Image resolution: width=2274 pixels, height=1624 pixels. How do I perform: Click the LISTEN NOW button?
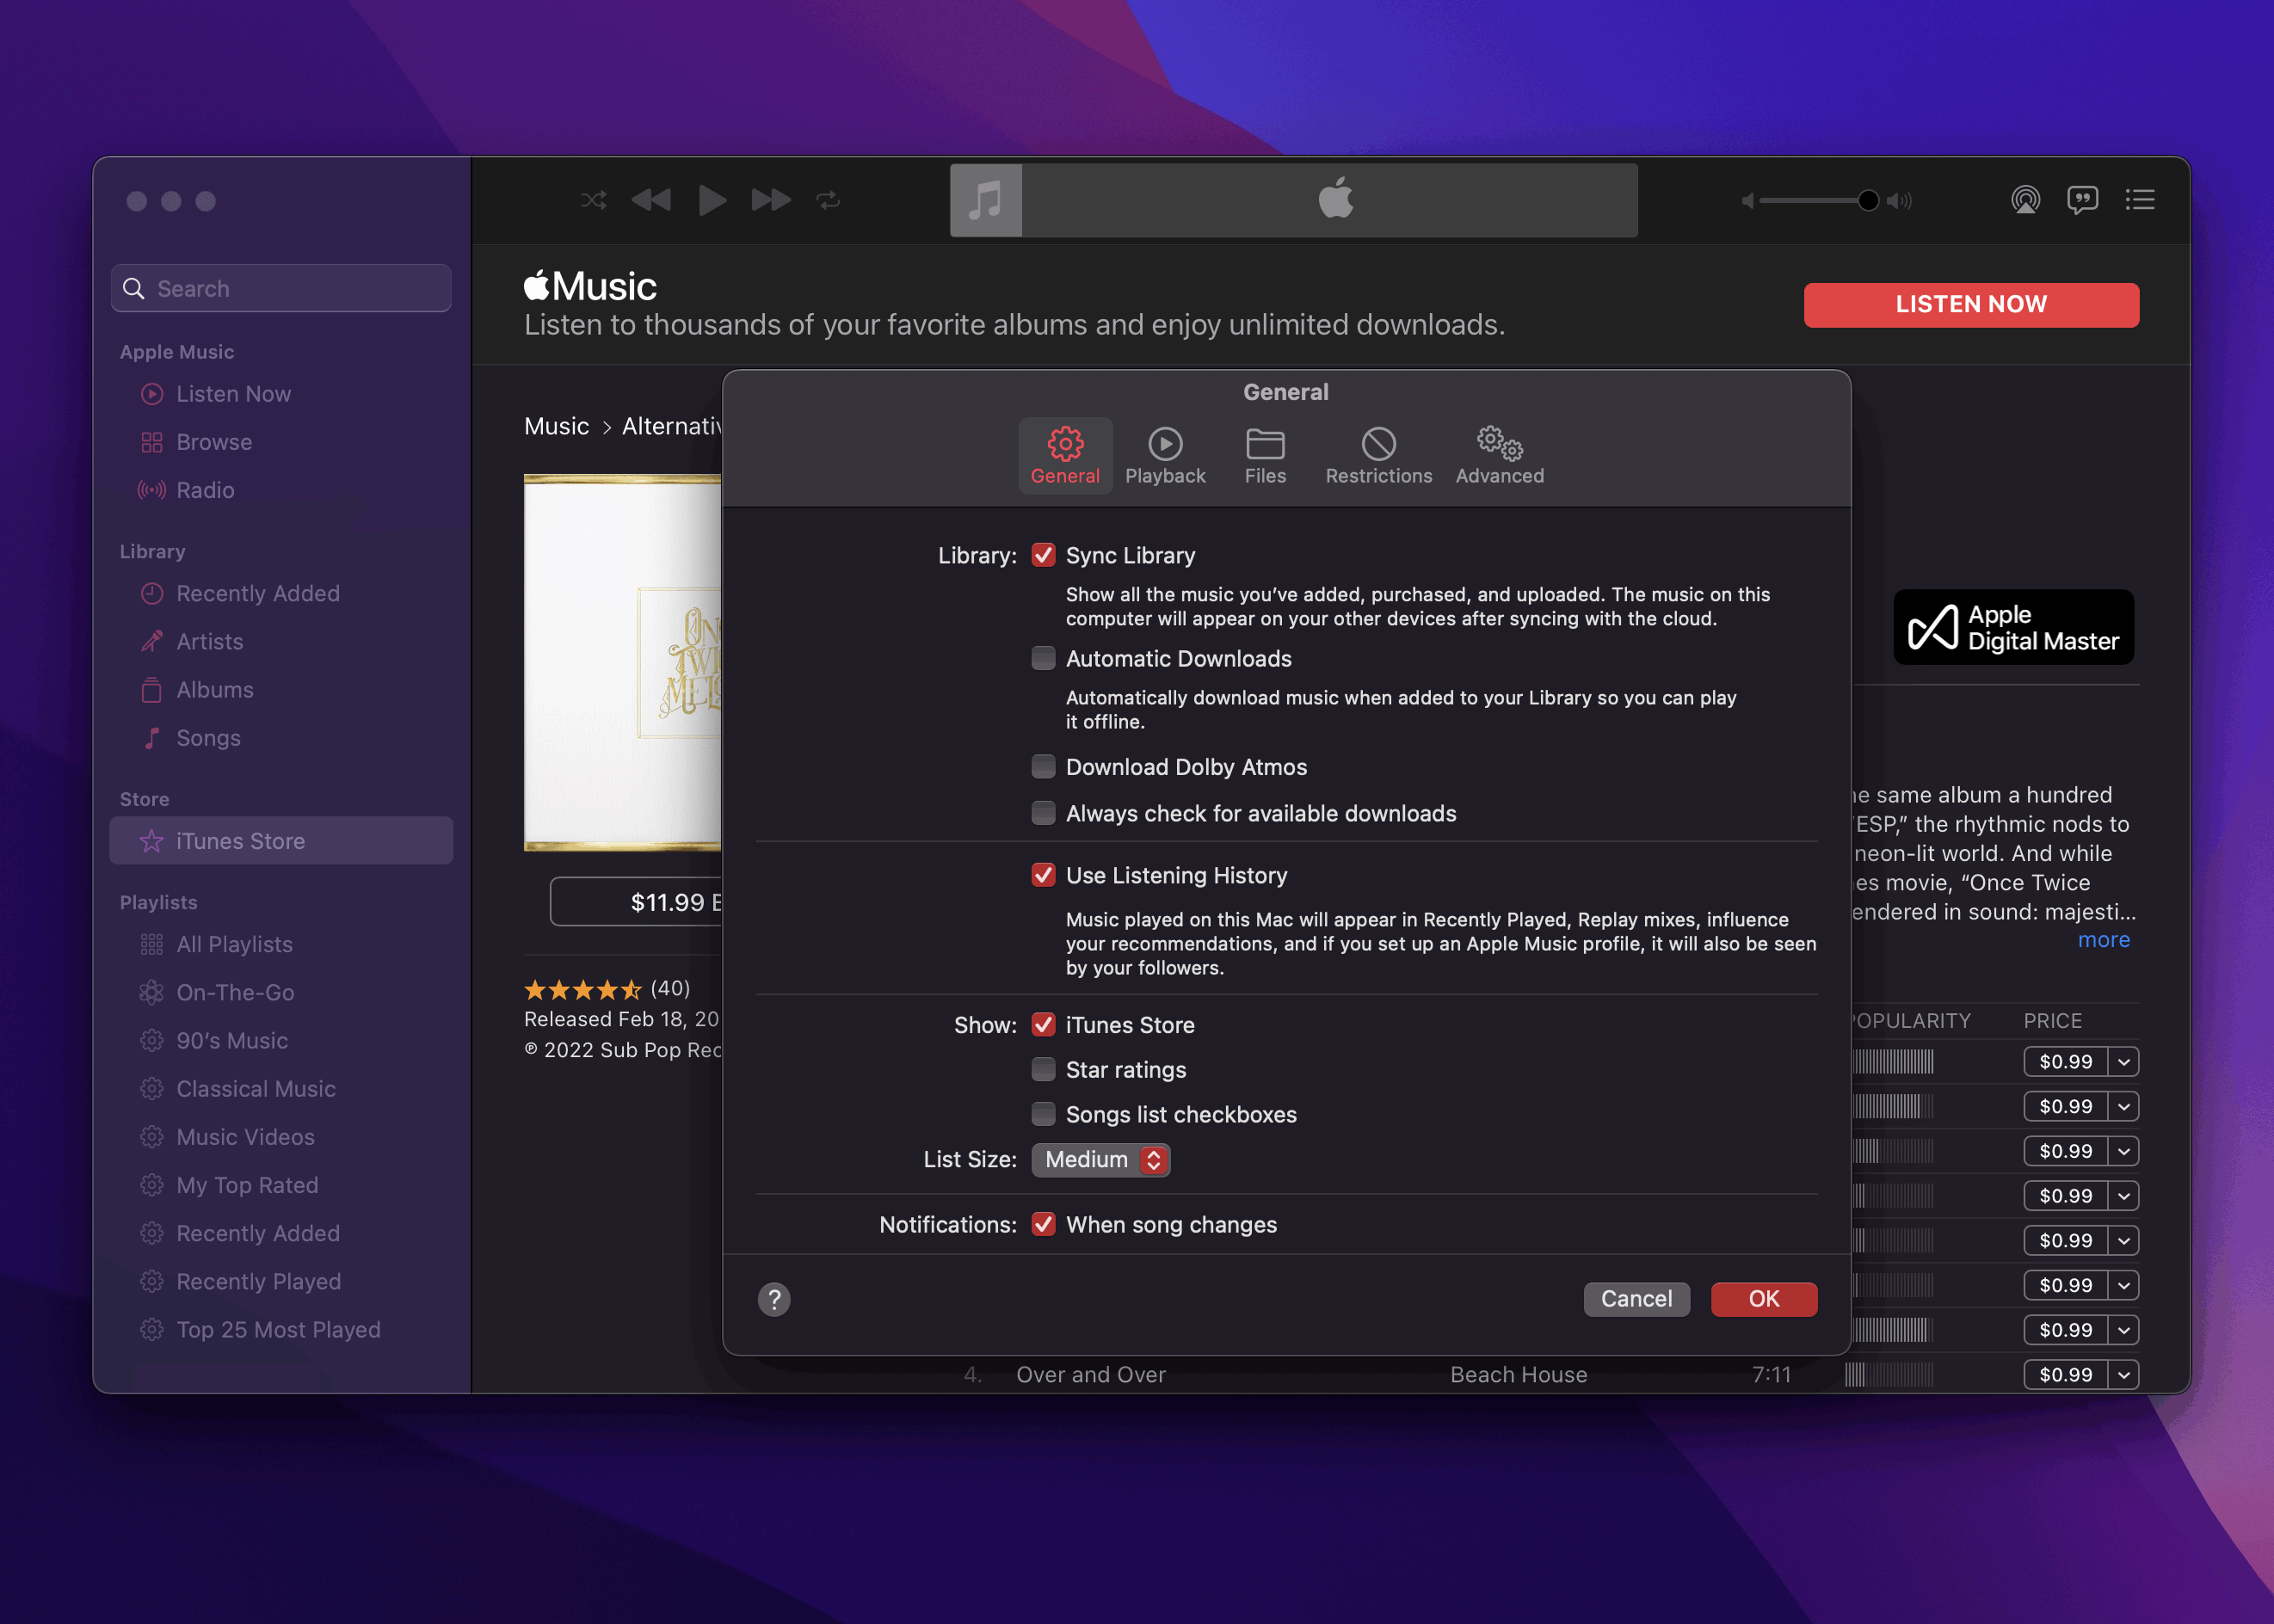coord(1970,304)
